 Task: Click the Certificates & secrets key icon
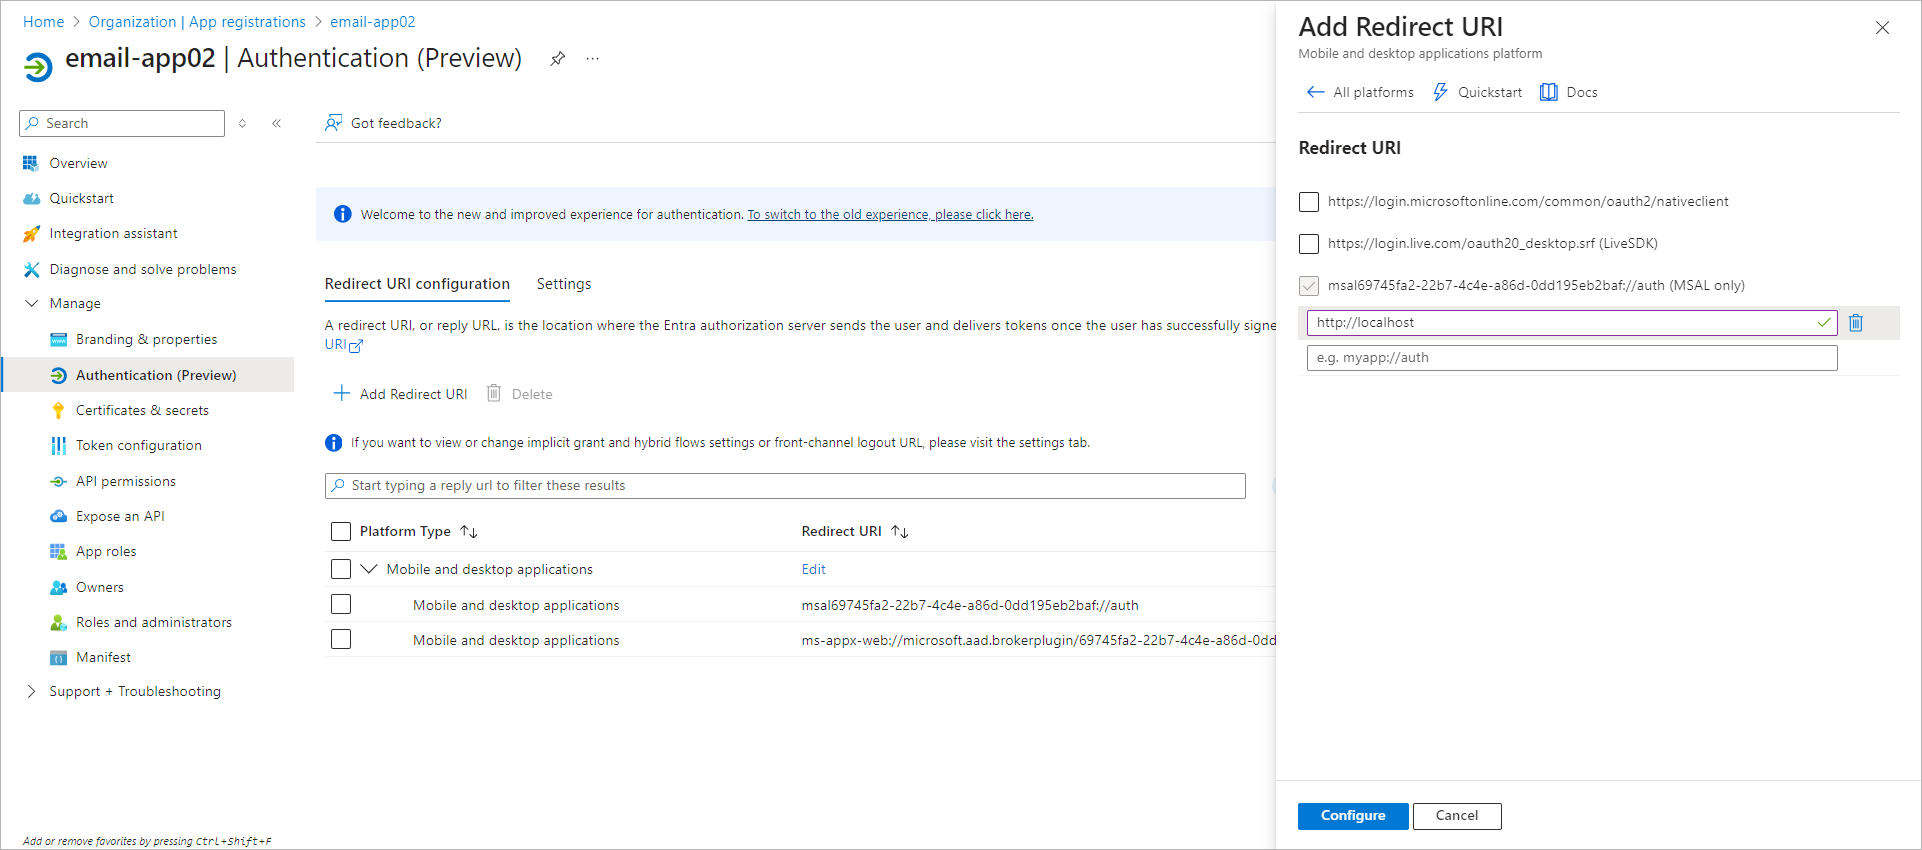click(59, 410)
